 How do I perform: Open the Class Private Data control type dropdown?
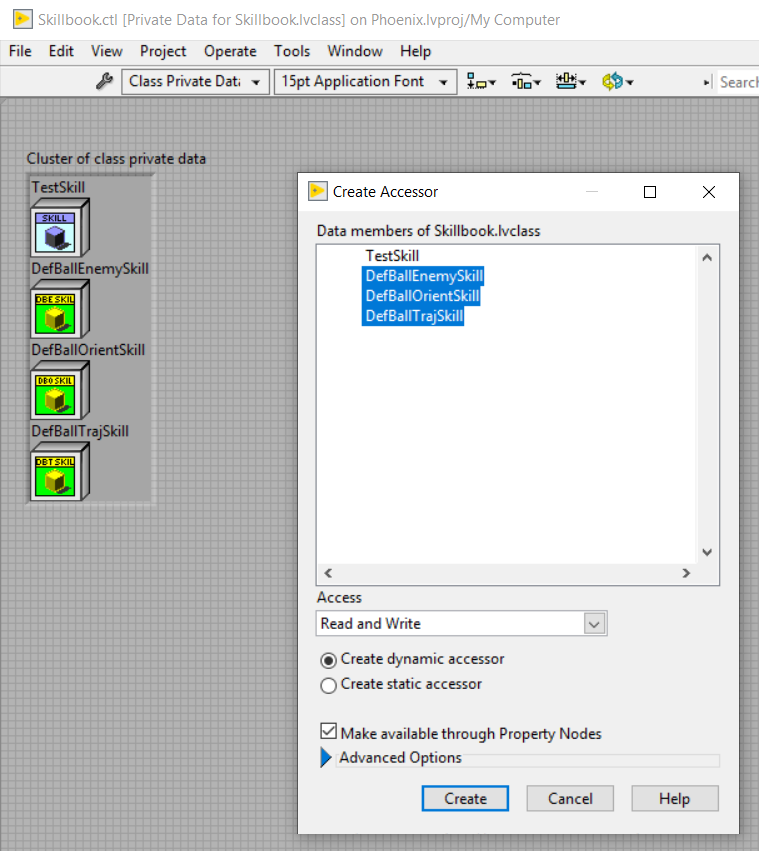pyautogui.click(x=195, y=82)
